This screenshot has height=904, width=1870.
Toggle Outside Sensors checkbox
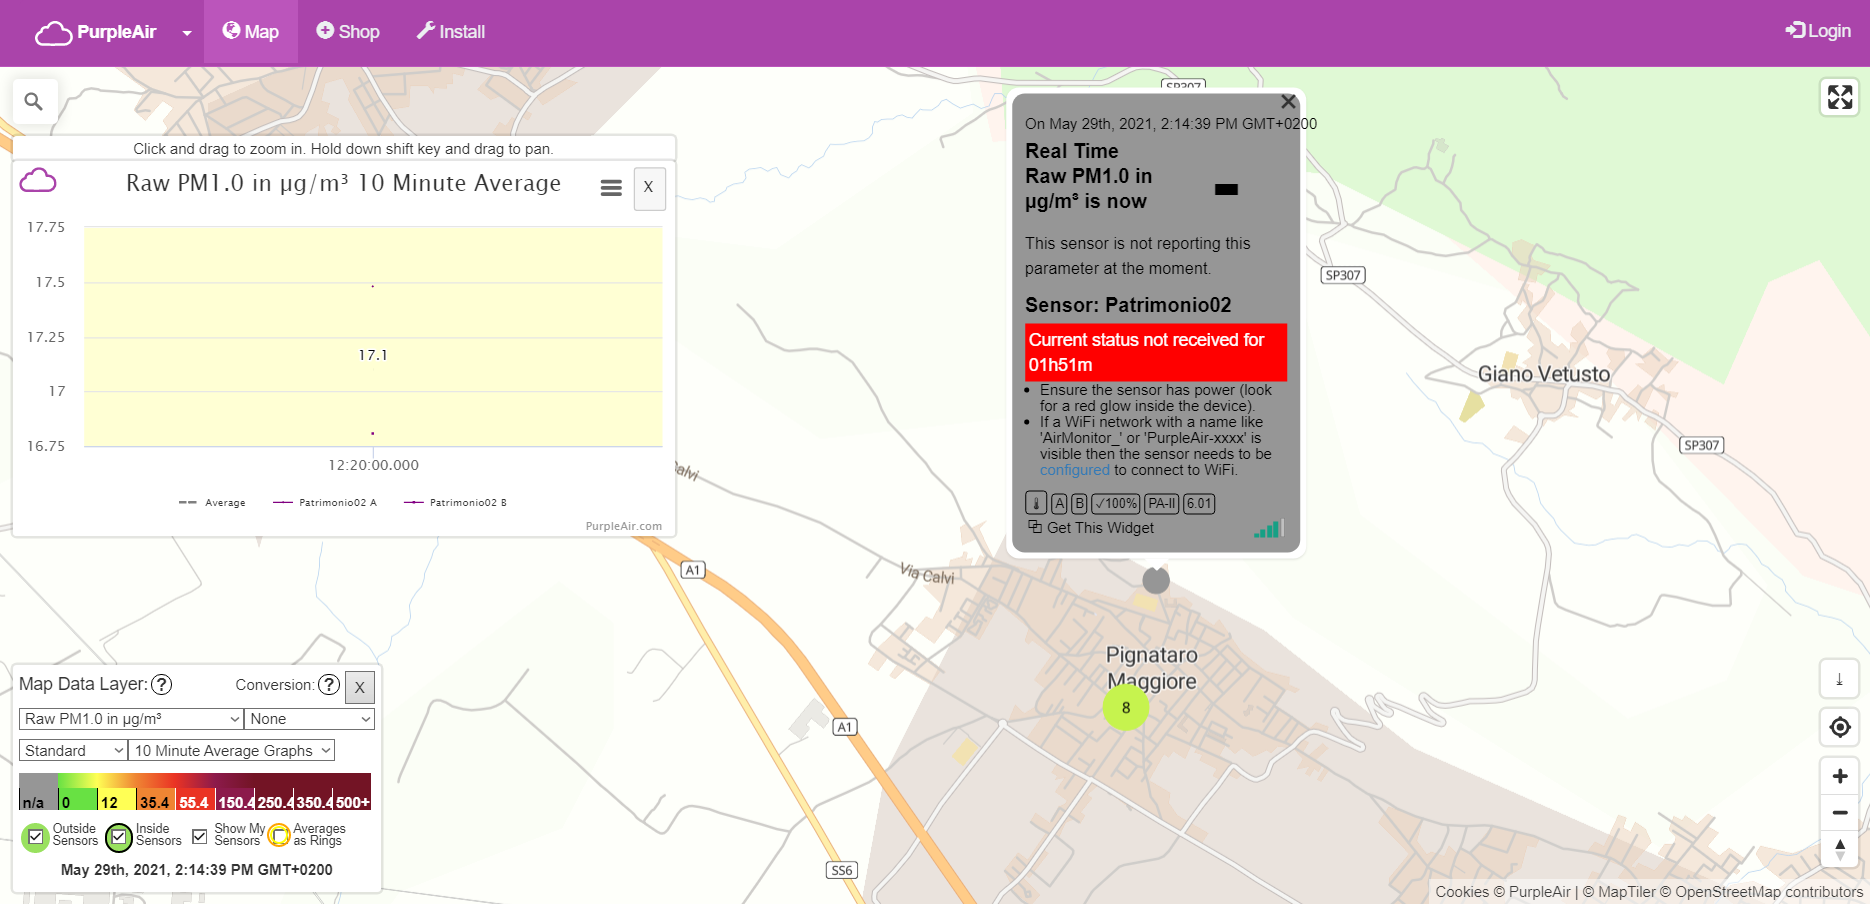coord(36,837)
